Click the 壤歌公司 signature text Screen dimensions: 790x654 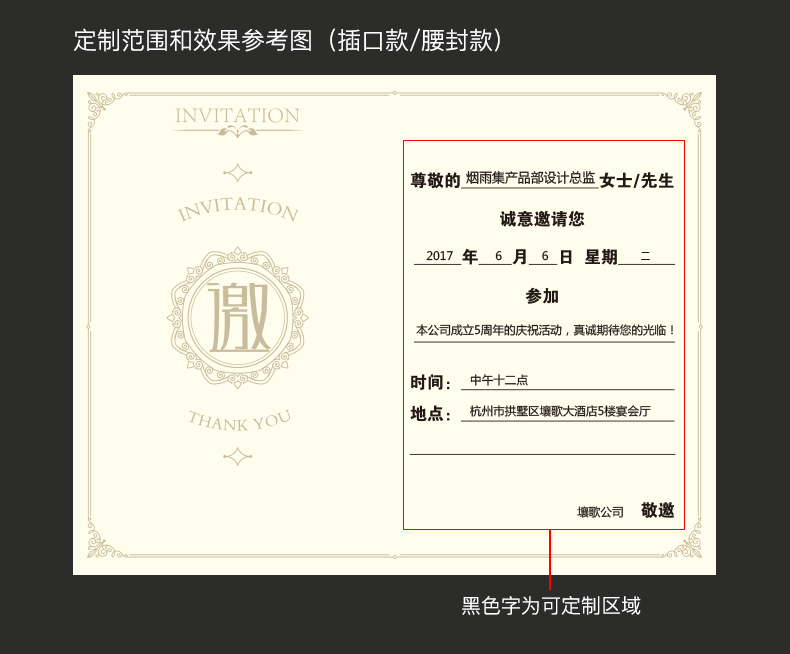tap(600, 512)
